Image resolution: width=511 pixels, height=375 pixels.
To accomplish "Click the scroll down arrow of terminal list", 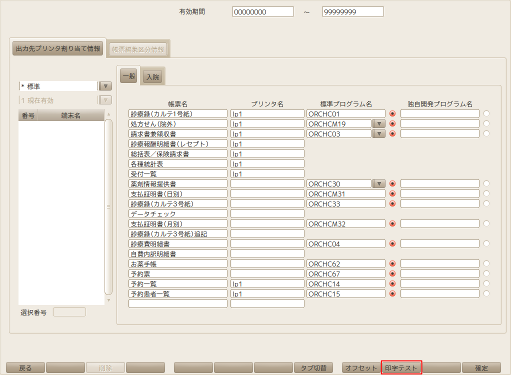I will tap(108, 300).
